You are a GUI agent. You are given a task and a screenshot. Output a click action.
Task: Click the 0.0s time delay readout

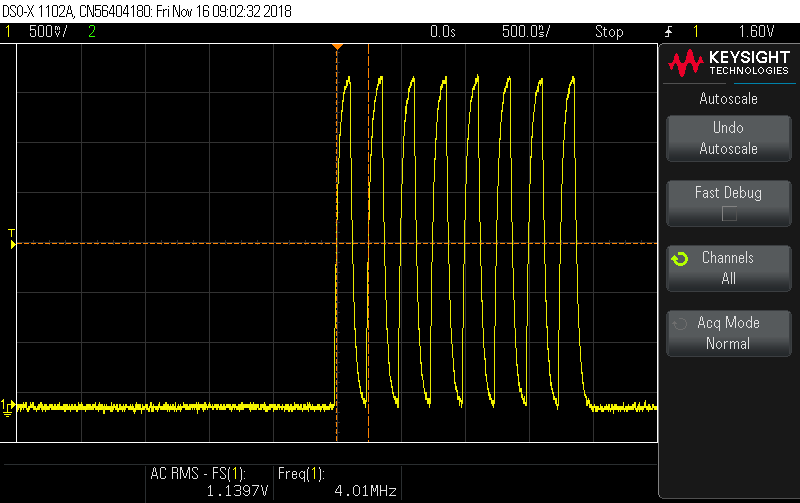pyautogui.click(x=442, y=32)
